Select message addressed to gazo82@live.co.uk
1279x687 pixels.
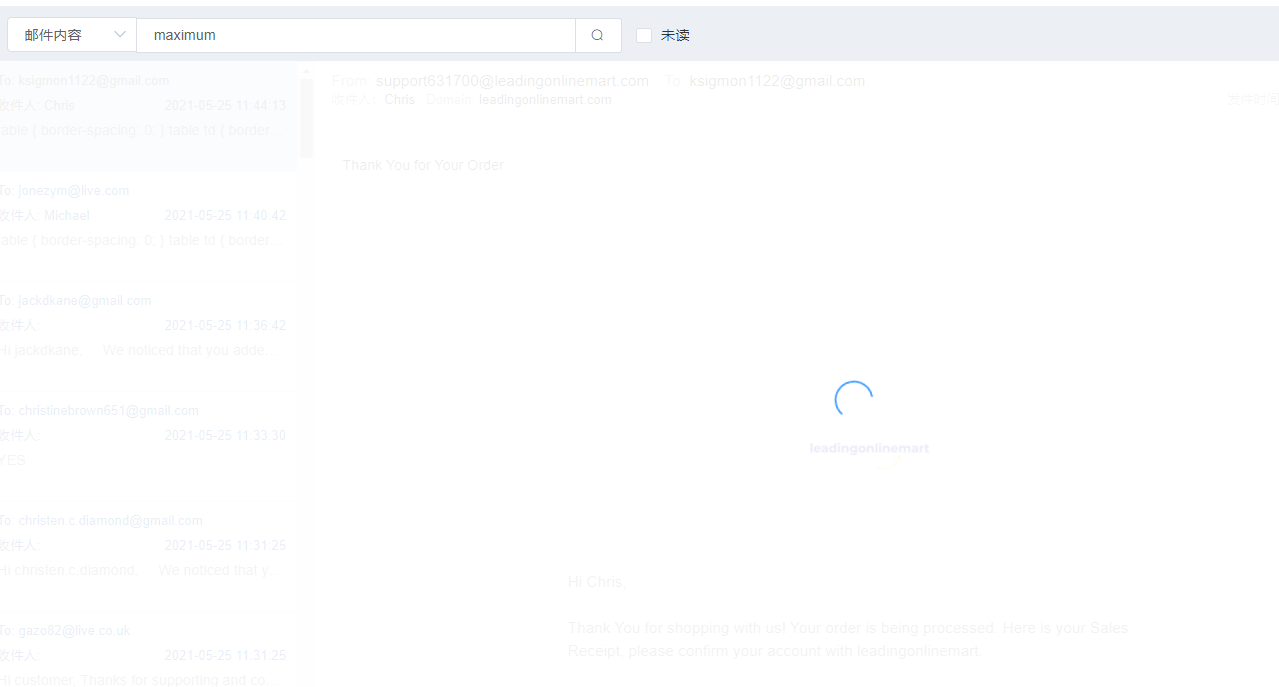click(145, 655)
